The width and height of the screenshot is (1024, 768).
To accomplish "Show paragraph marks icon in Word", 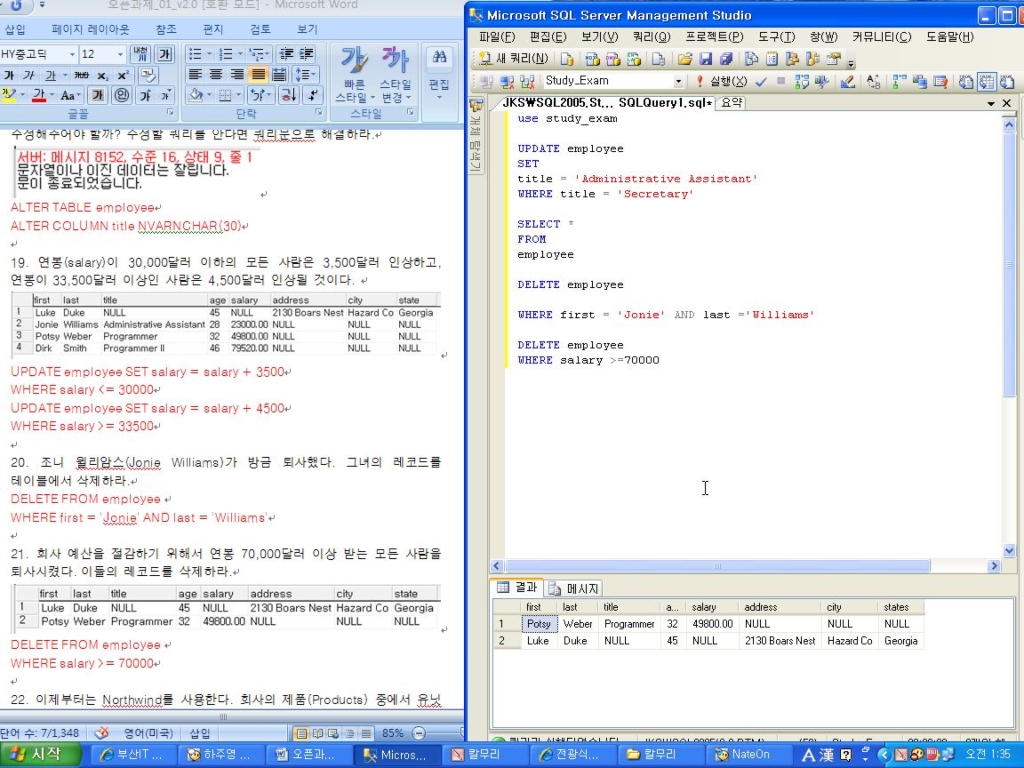I will (x=313, y=95).
